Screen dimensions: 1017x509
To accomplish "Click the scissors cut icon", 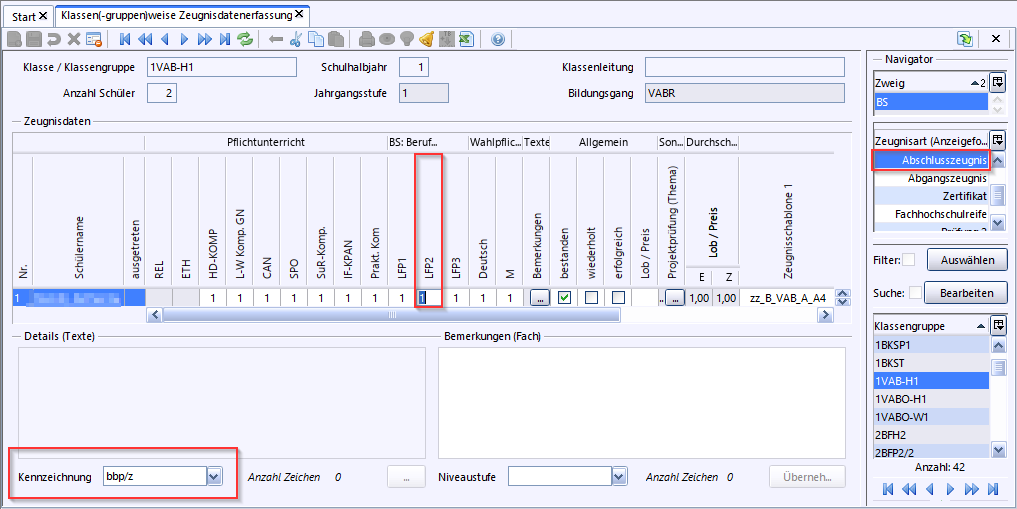I will [296, 40].
